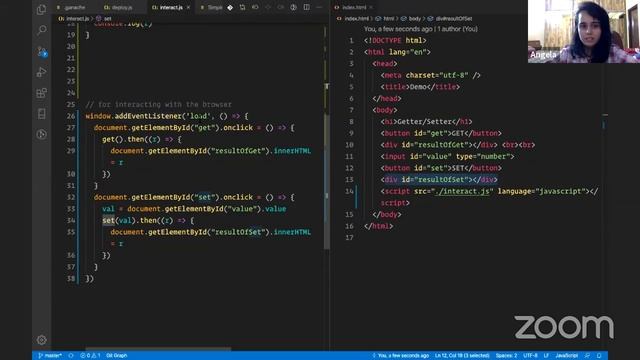Click the sync changes status bar icon
The height and width of the screenshot is (360, 640).
point(71,356)
